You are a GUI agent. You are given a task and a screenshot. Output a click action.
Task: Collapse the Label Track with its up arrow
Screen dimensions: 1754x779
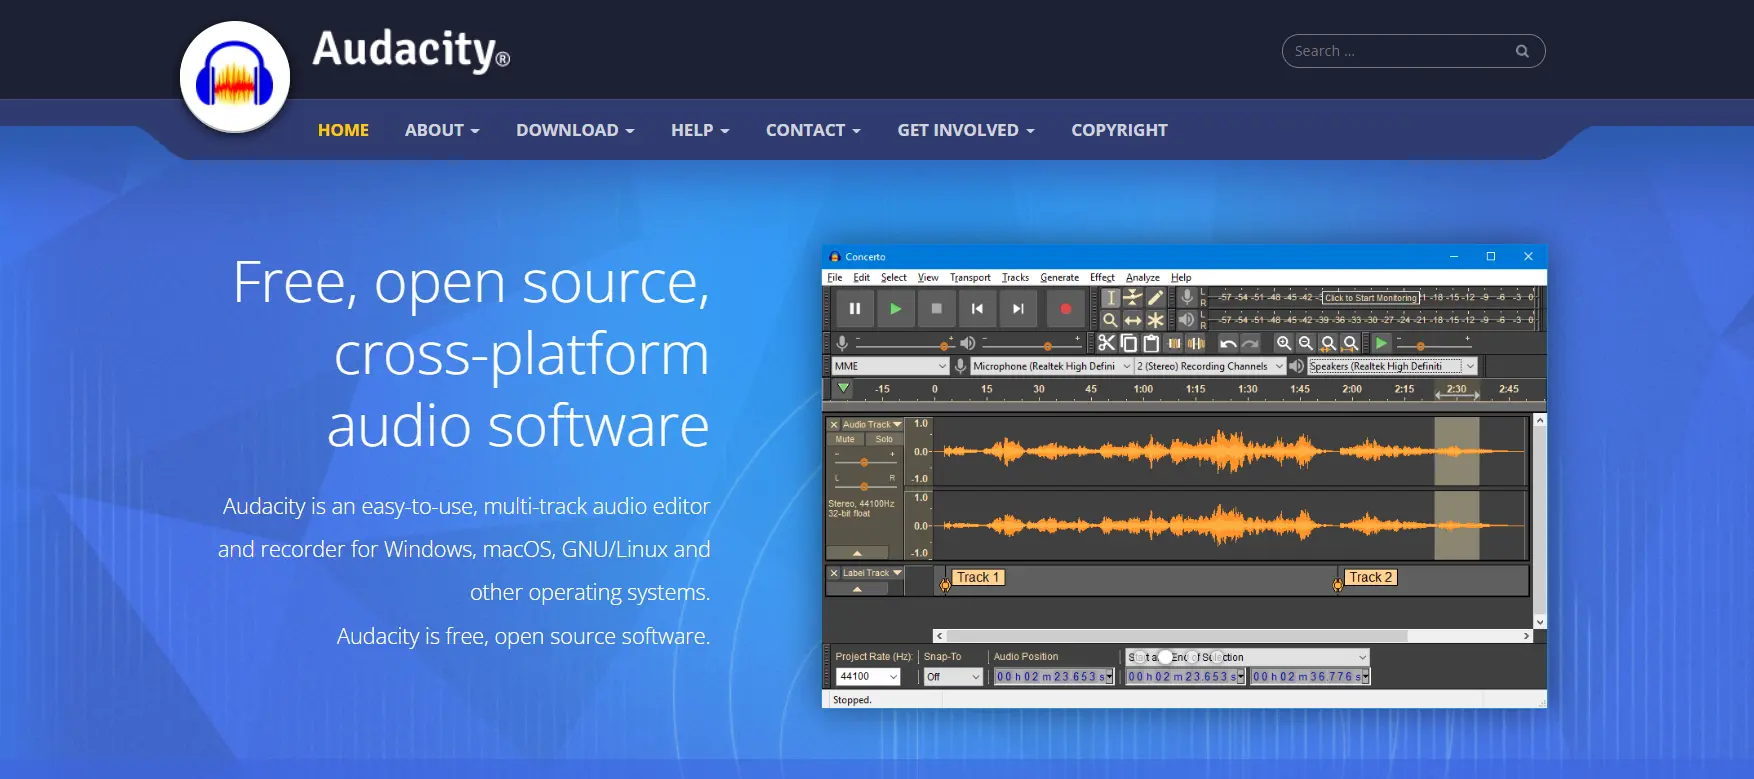(857, 590)
